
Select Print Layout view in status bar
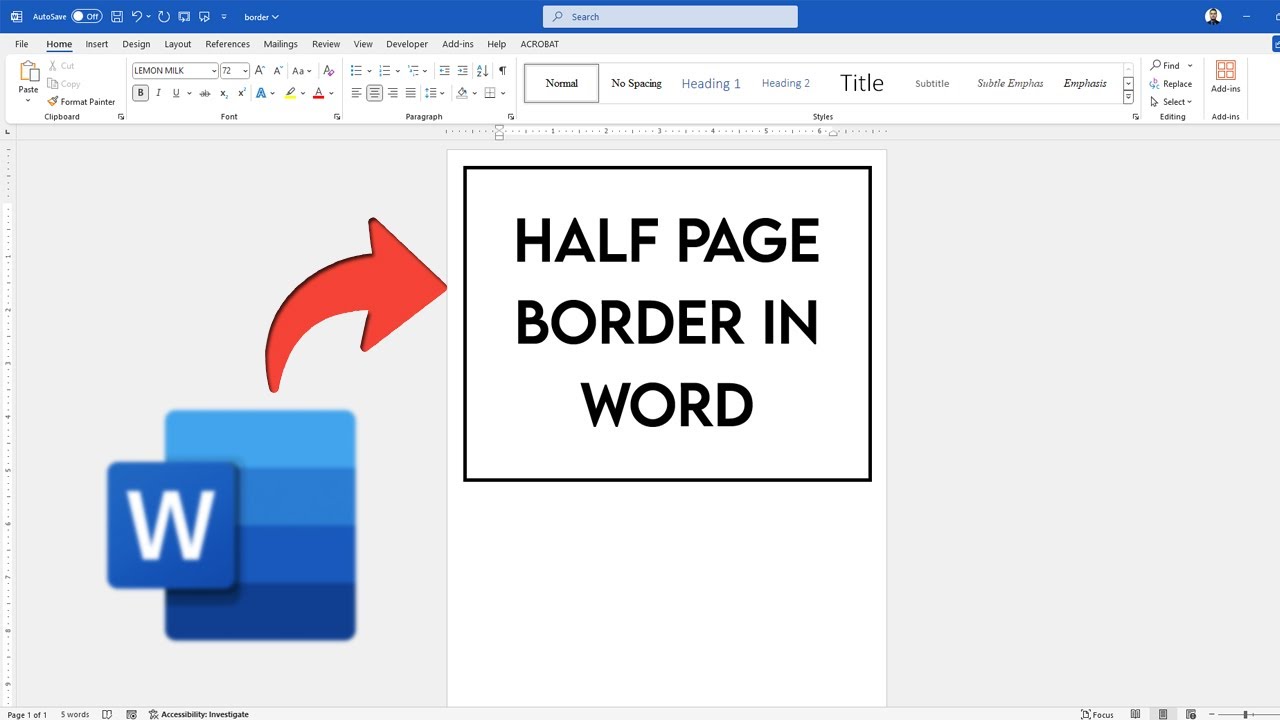(1162, 714)
